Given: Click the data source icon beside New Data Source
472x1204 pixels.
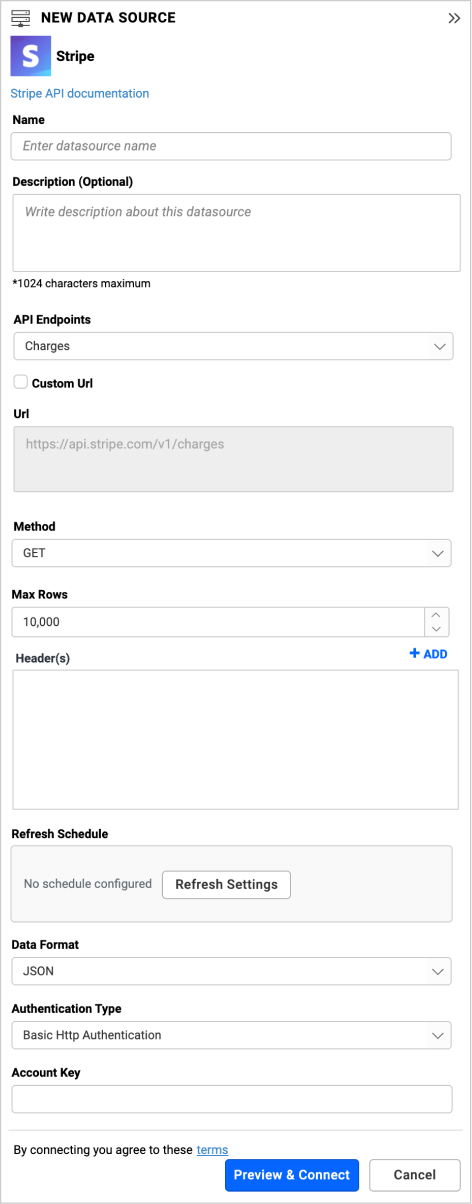Looking at the screenshot, I should tap(20, 18).
